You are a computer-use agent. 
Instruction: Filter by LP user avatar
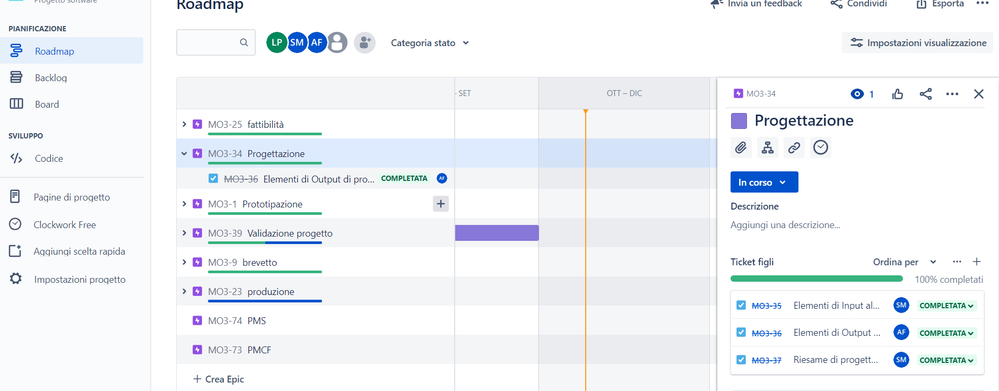pos(277,43)
